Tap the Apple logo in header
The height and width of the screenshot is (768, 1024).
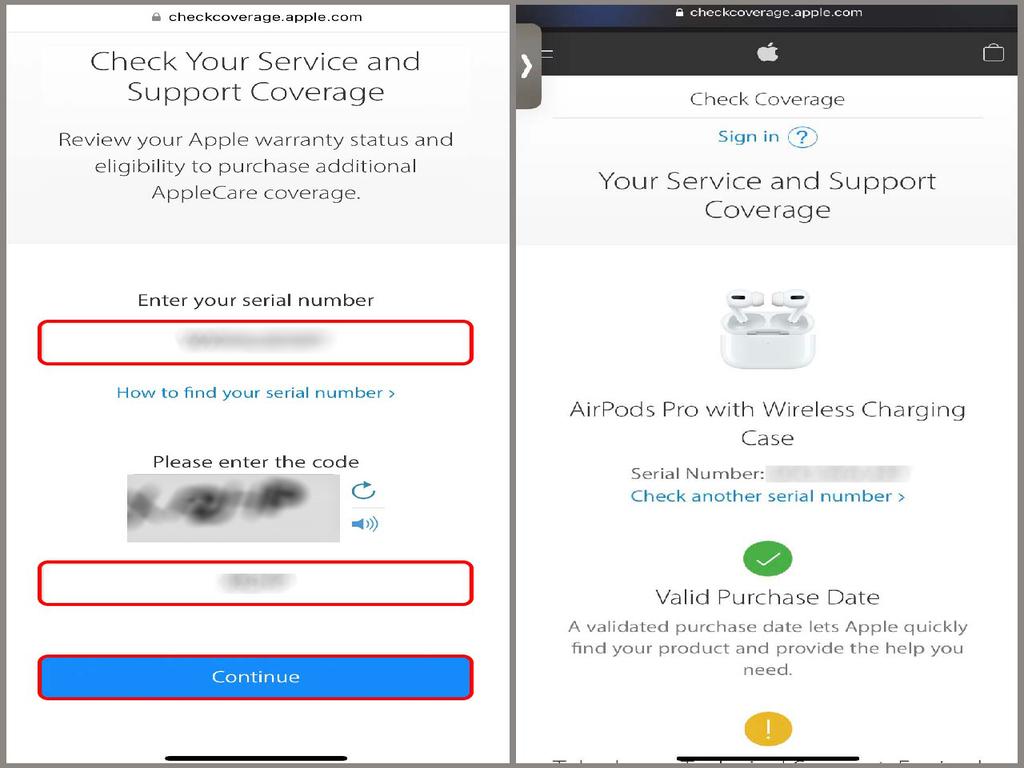click(x=767, y=52)
